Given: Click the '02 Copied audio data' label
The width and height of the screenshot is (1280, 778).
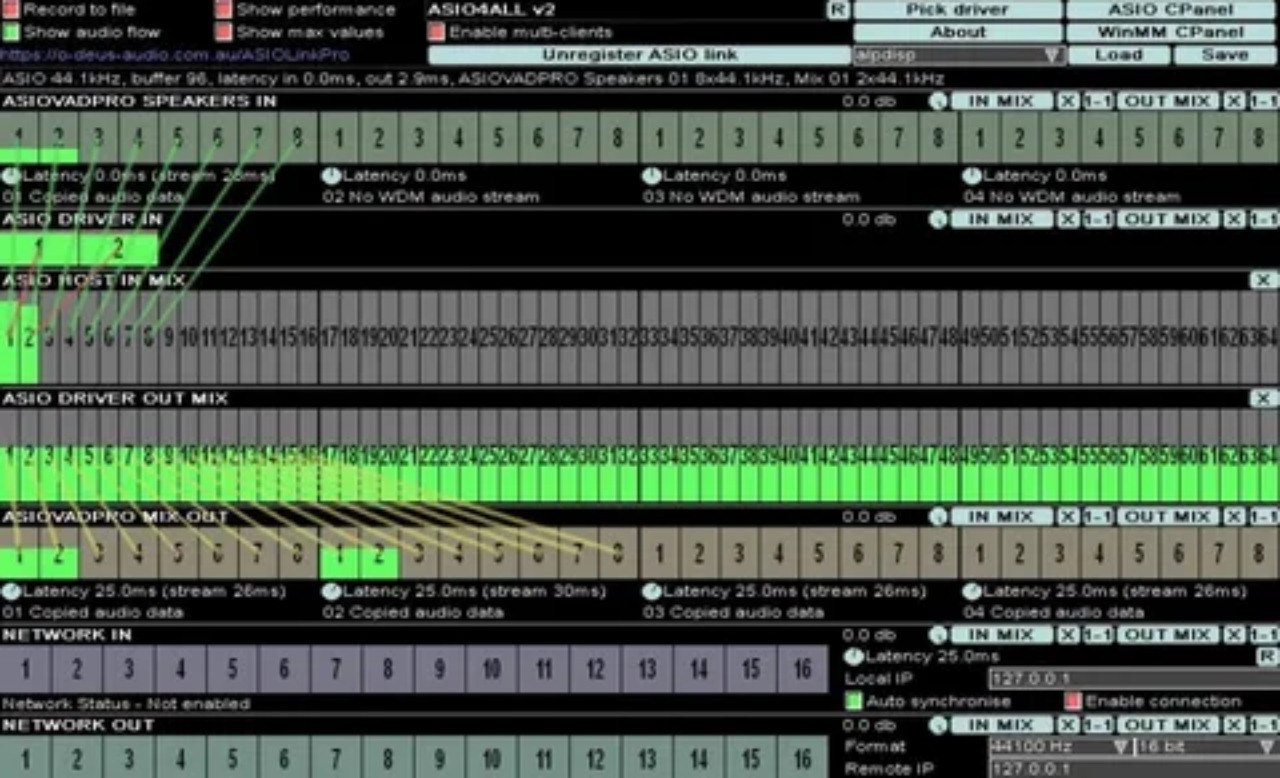Looking at the screenshot, I should click(413, 613).
